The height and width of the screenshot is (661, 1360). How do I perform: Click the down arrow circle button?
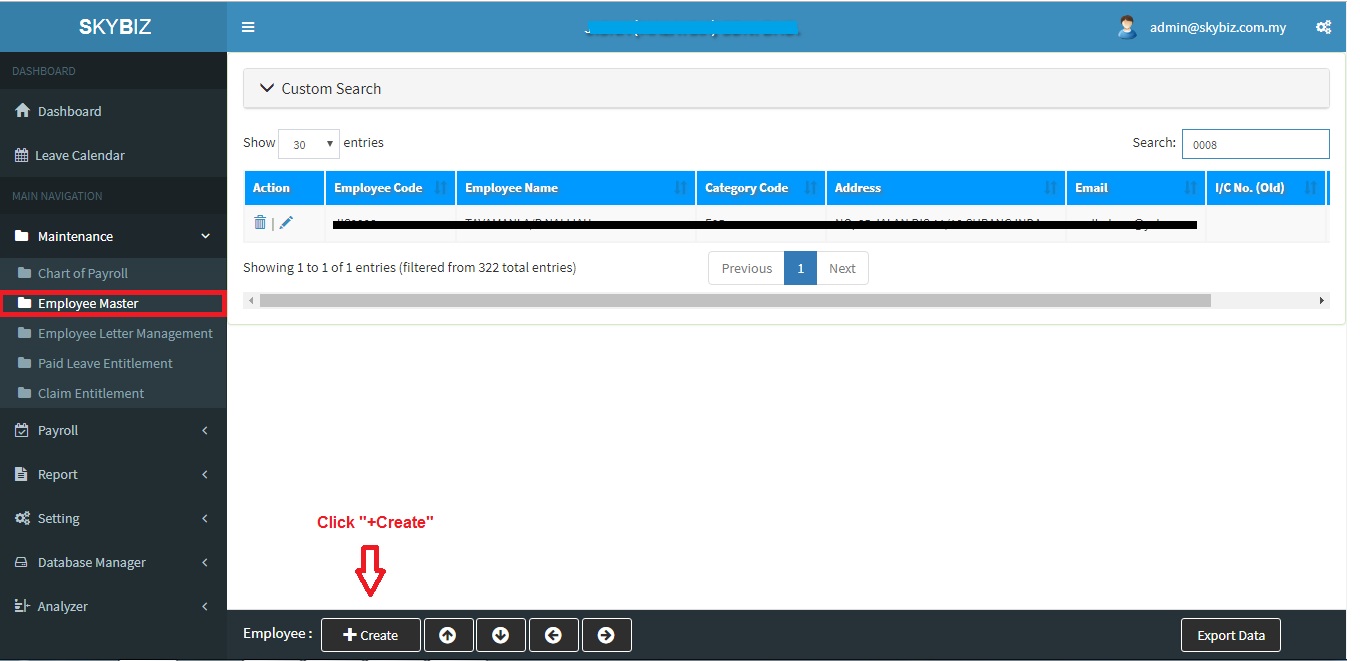[501, 635]
